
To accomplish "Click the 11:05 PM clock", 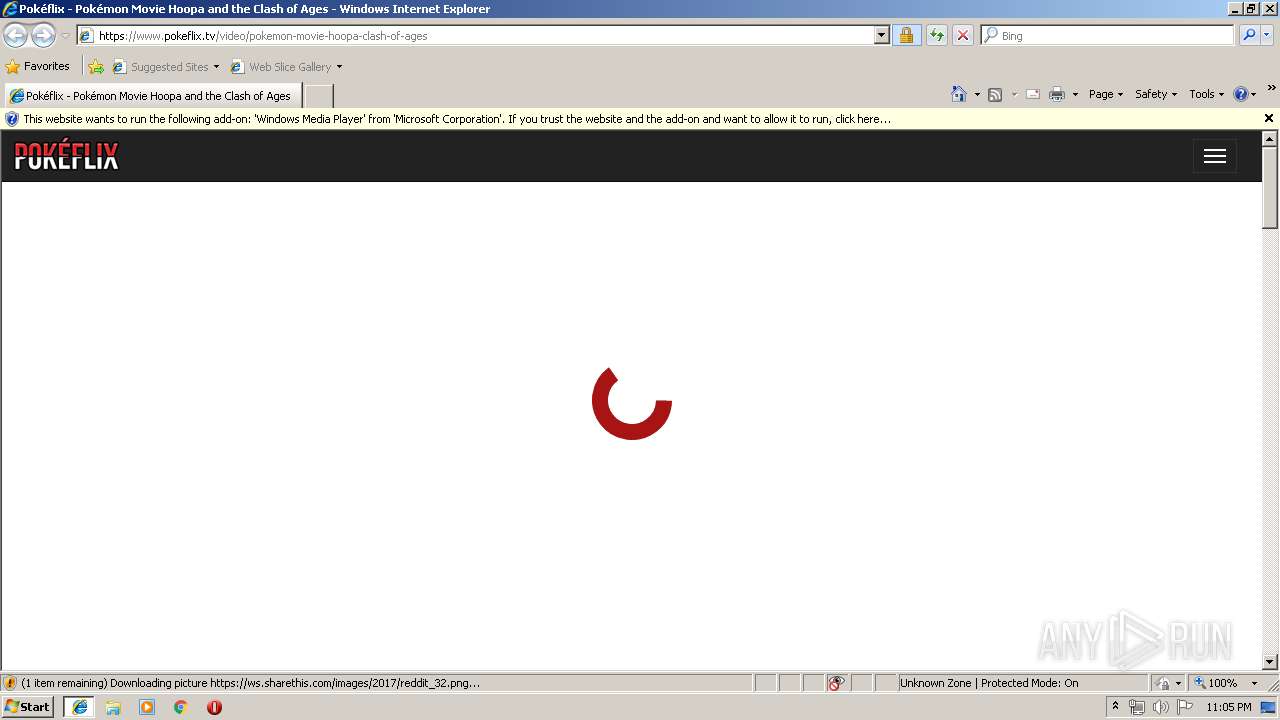I will pyautogui.click(x=1229, y=707).
